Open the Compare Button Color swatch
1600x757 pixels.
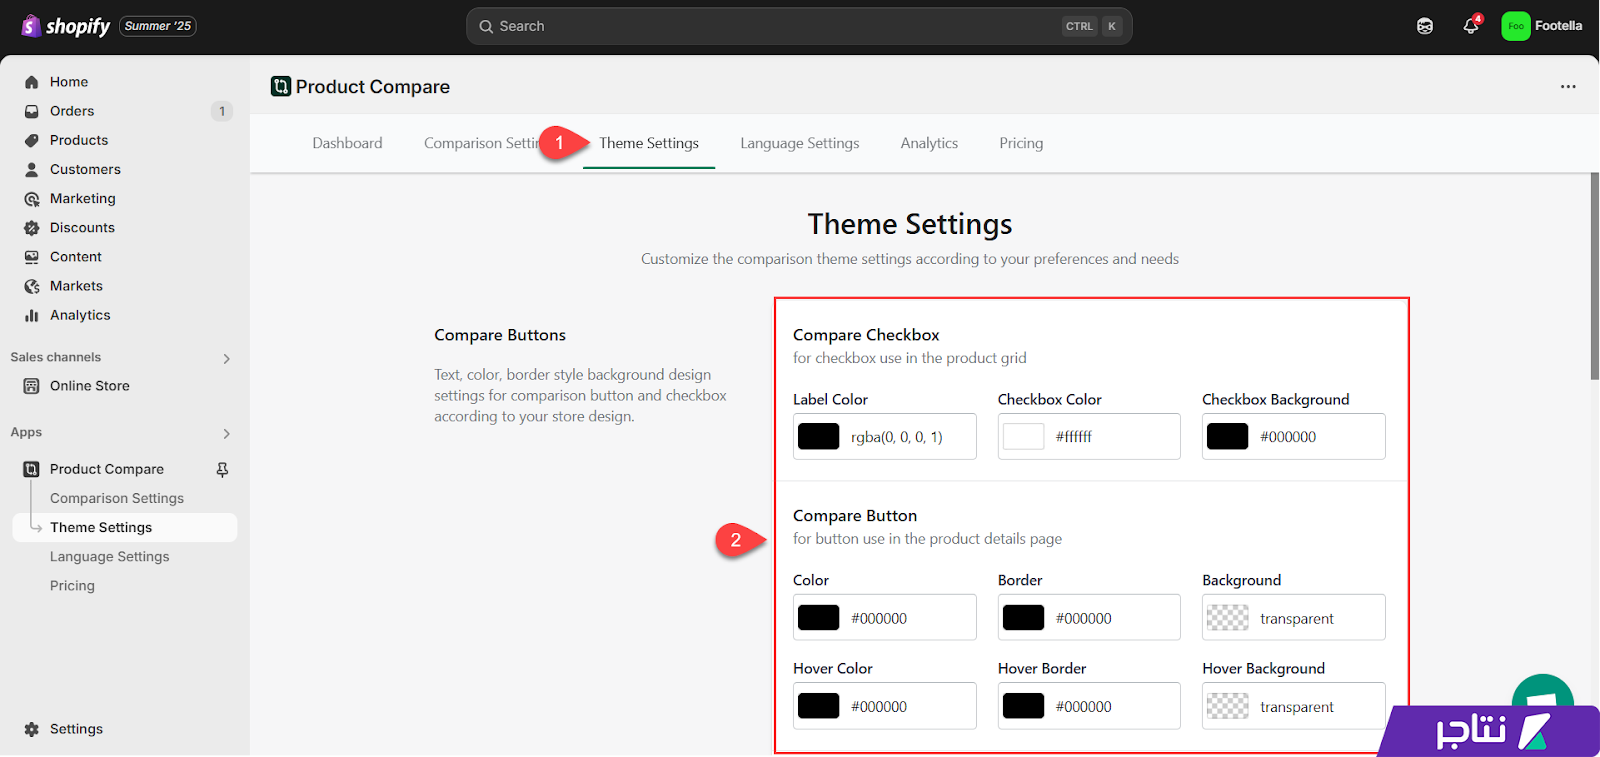pyautogui.click(x=819, y=618)
